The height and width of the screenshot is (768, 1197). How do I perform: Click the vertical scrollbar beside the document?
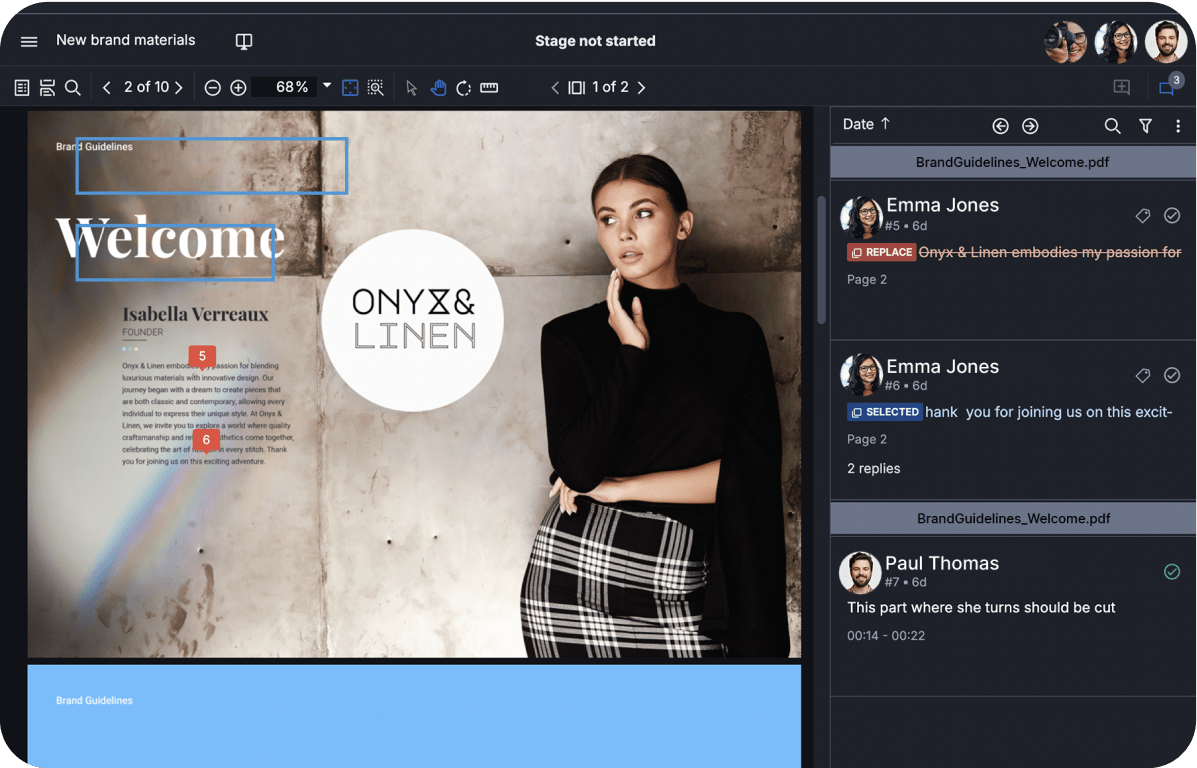(x=821, y=260)
